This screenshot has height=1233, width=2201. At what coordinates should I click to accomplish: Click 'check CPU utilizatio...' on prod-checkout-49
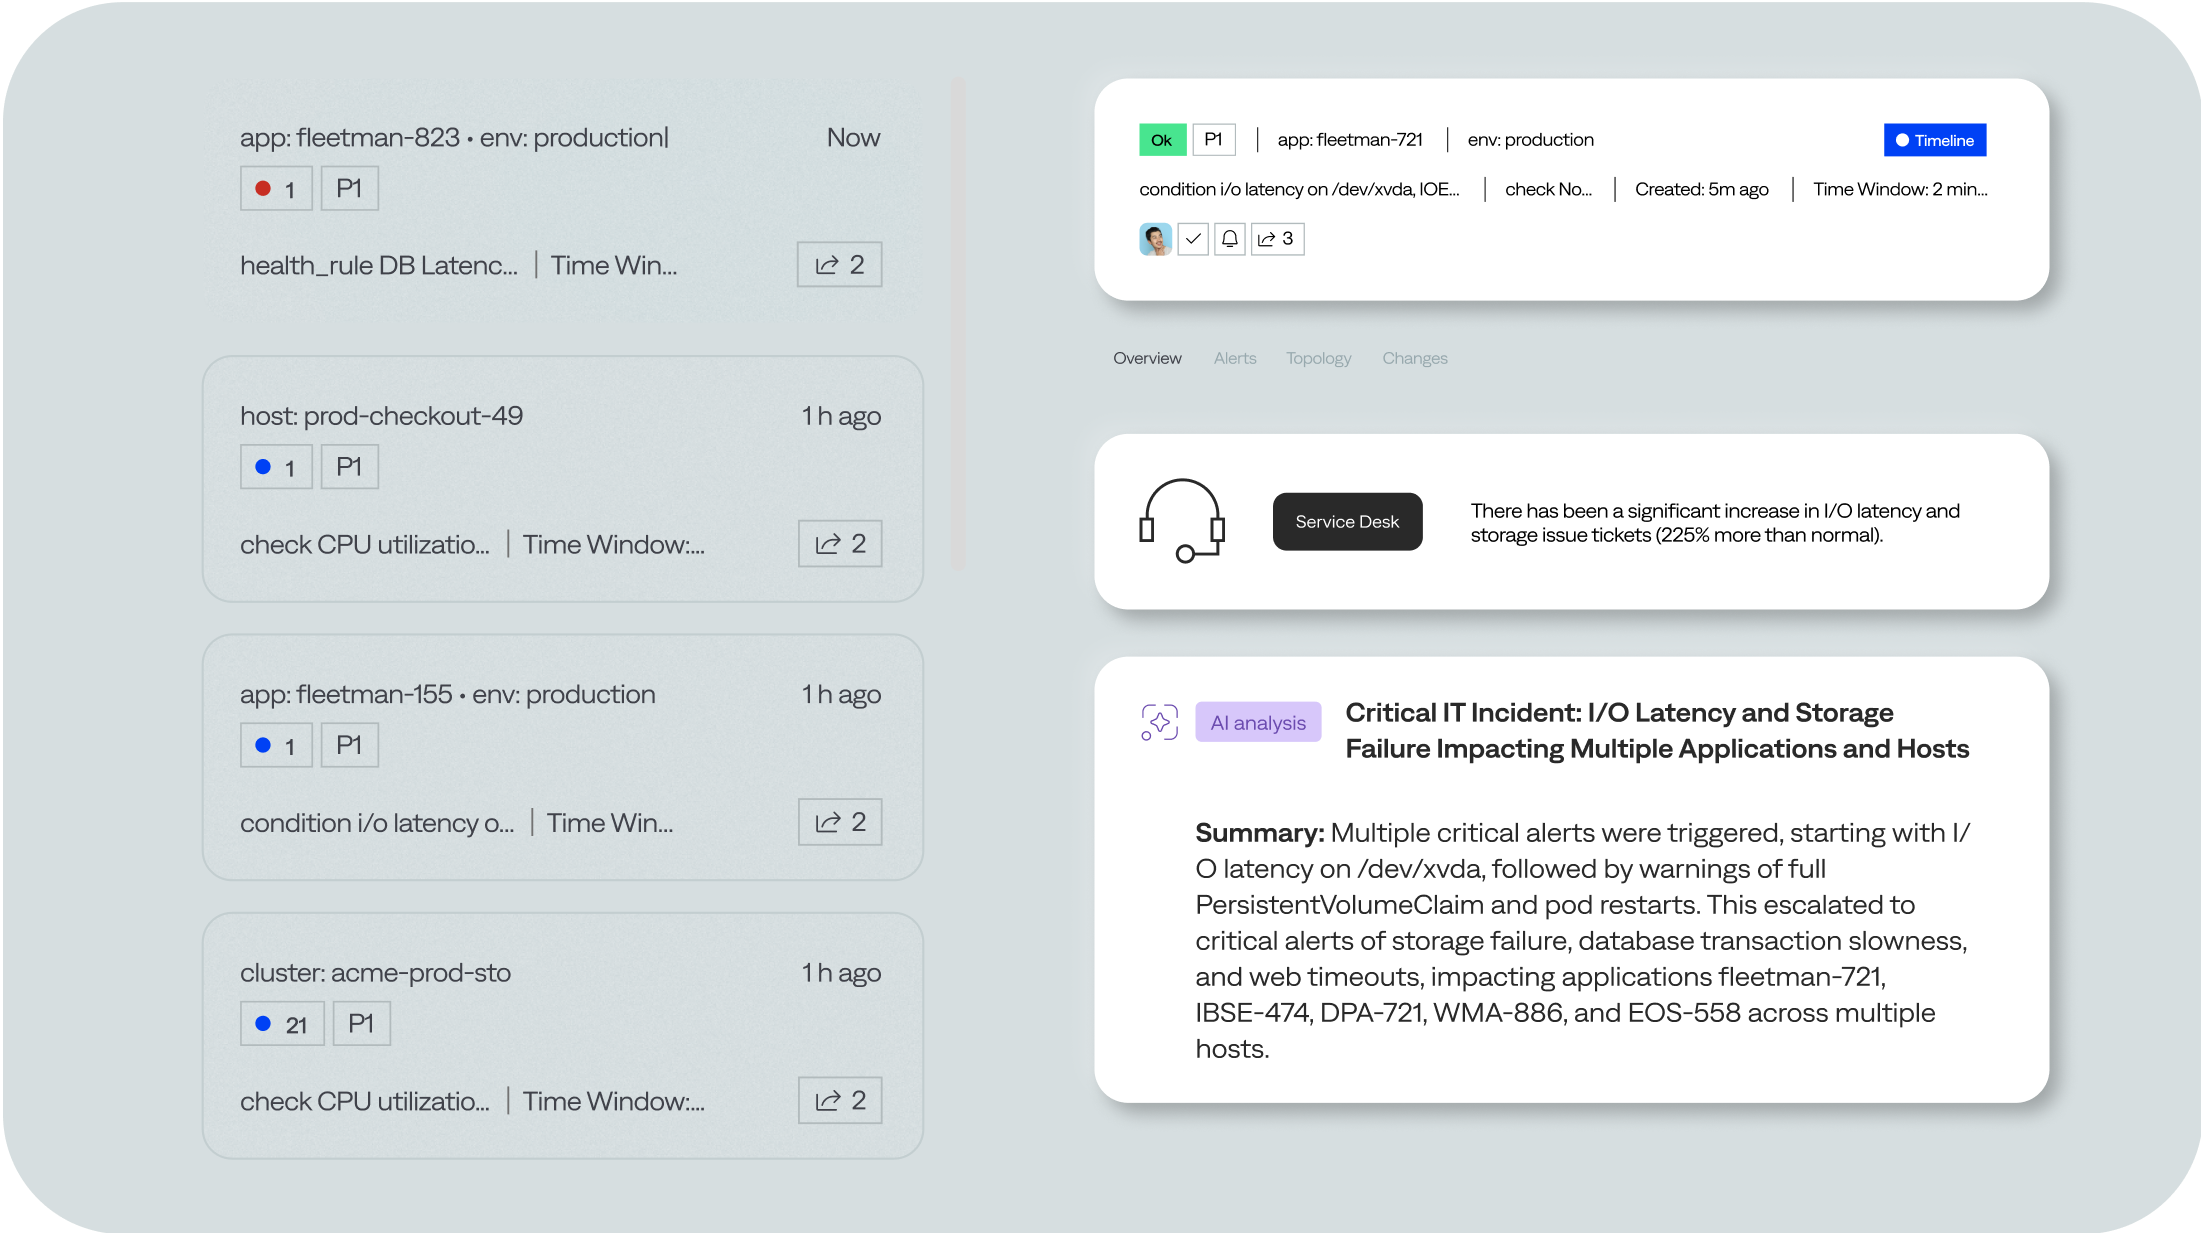(365, 544)
